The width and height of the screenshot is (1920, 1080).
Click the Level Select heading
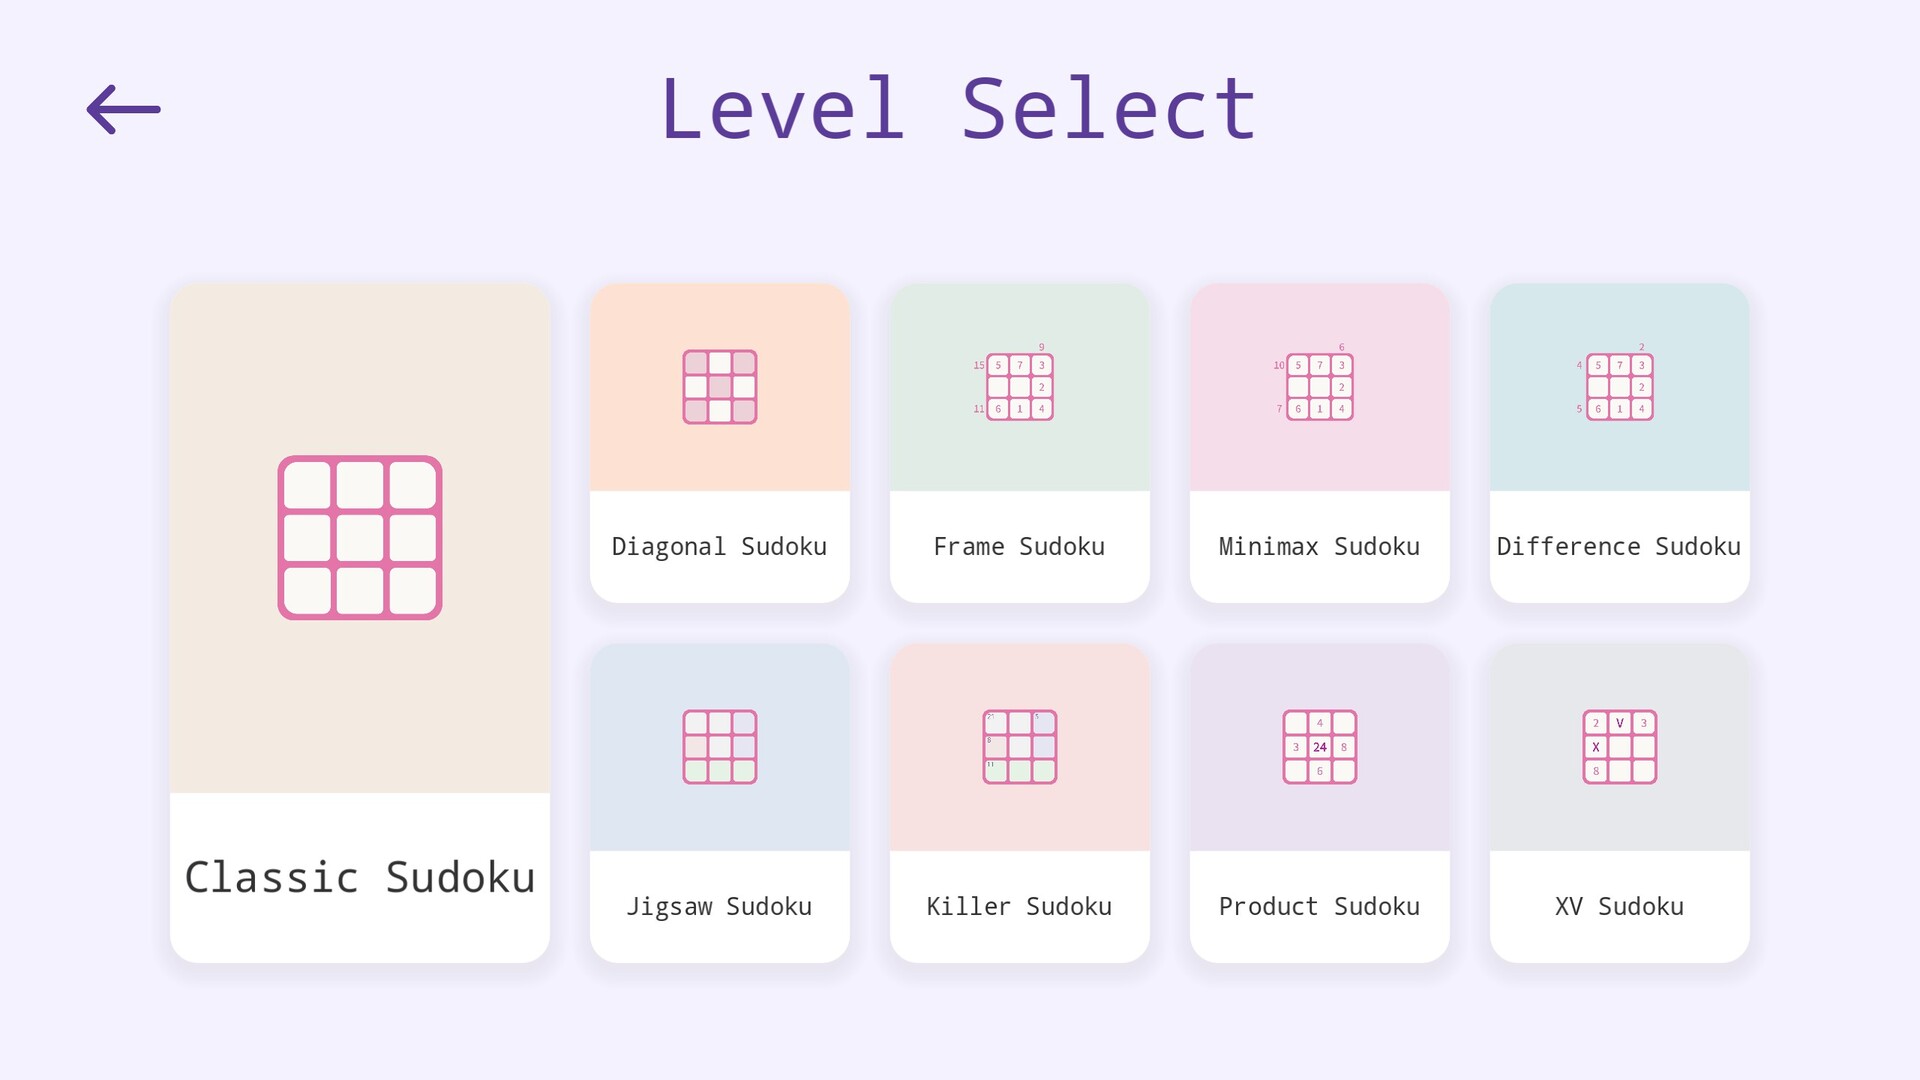tap(958, 109)
